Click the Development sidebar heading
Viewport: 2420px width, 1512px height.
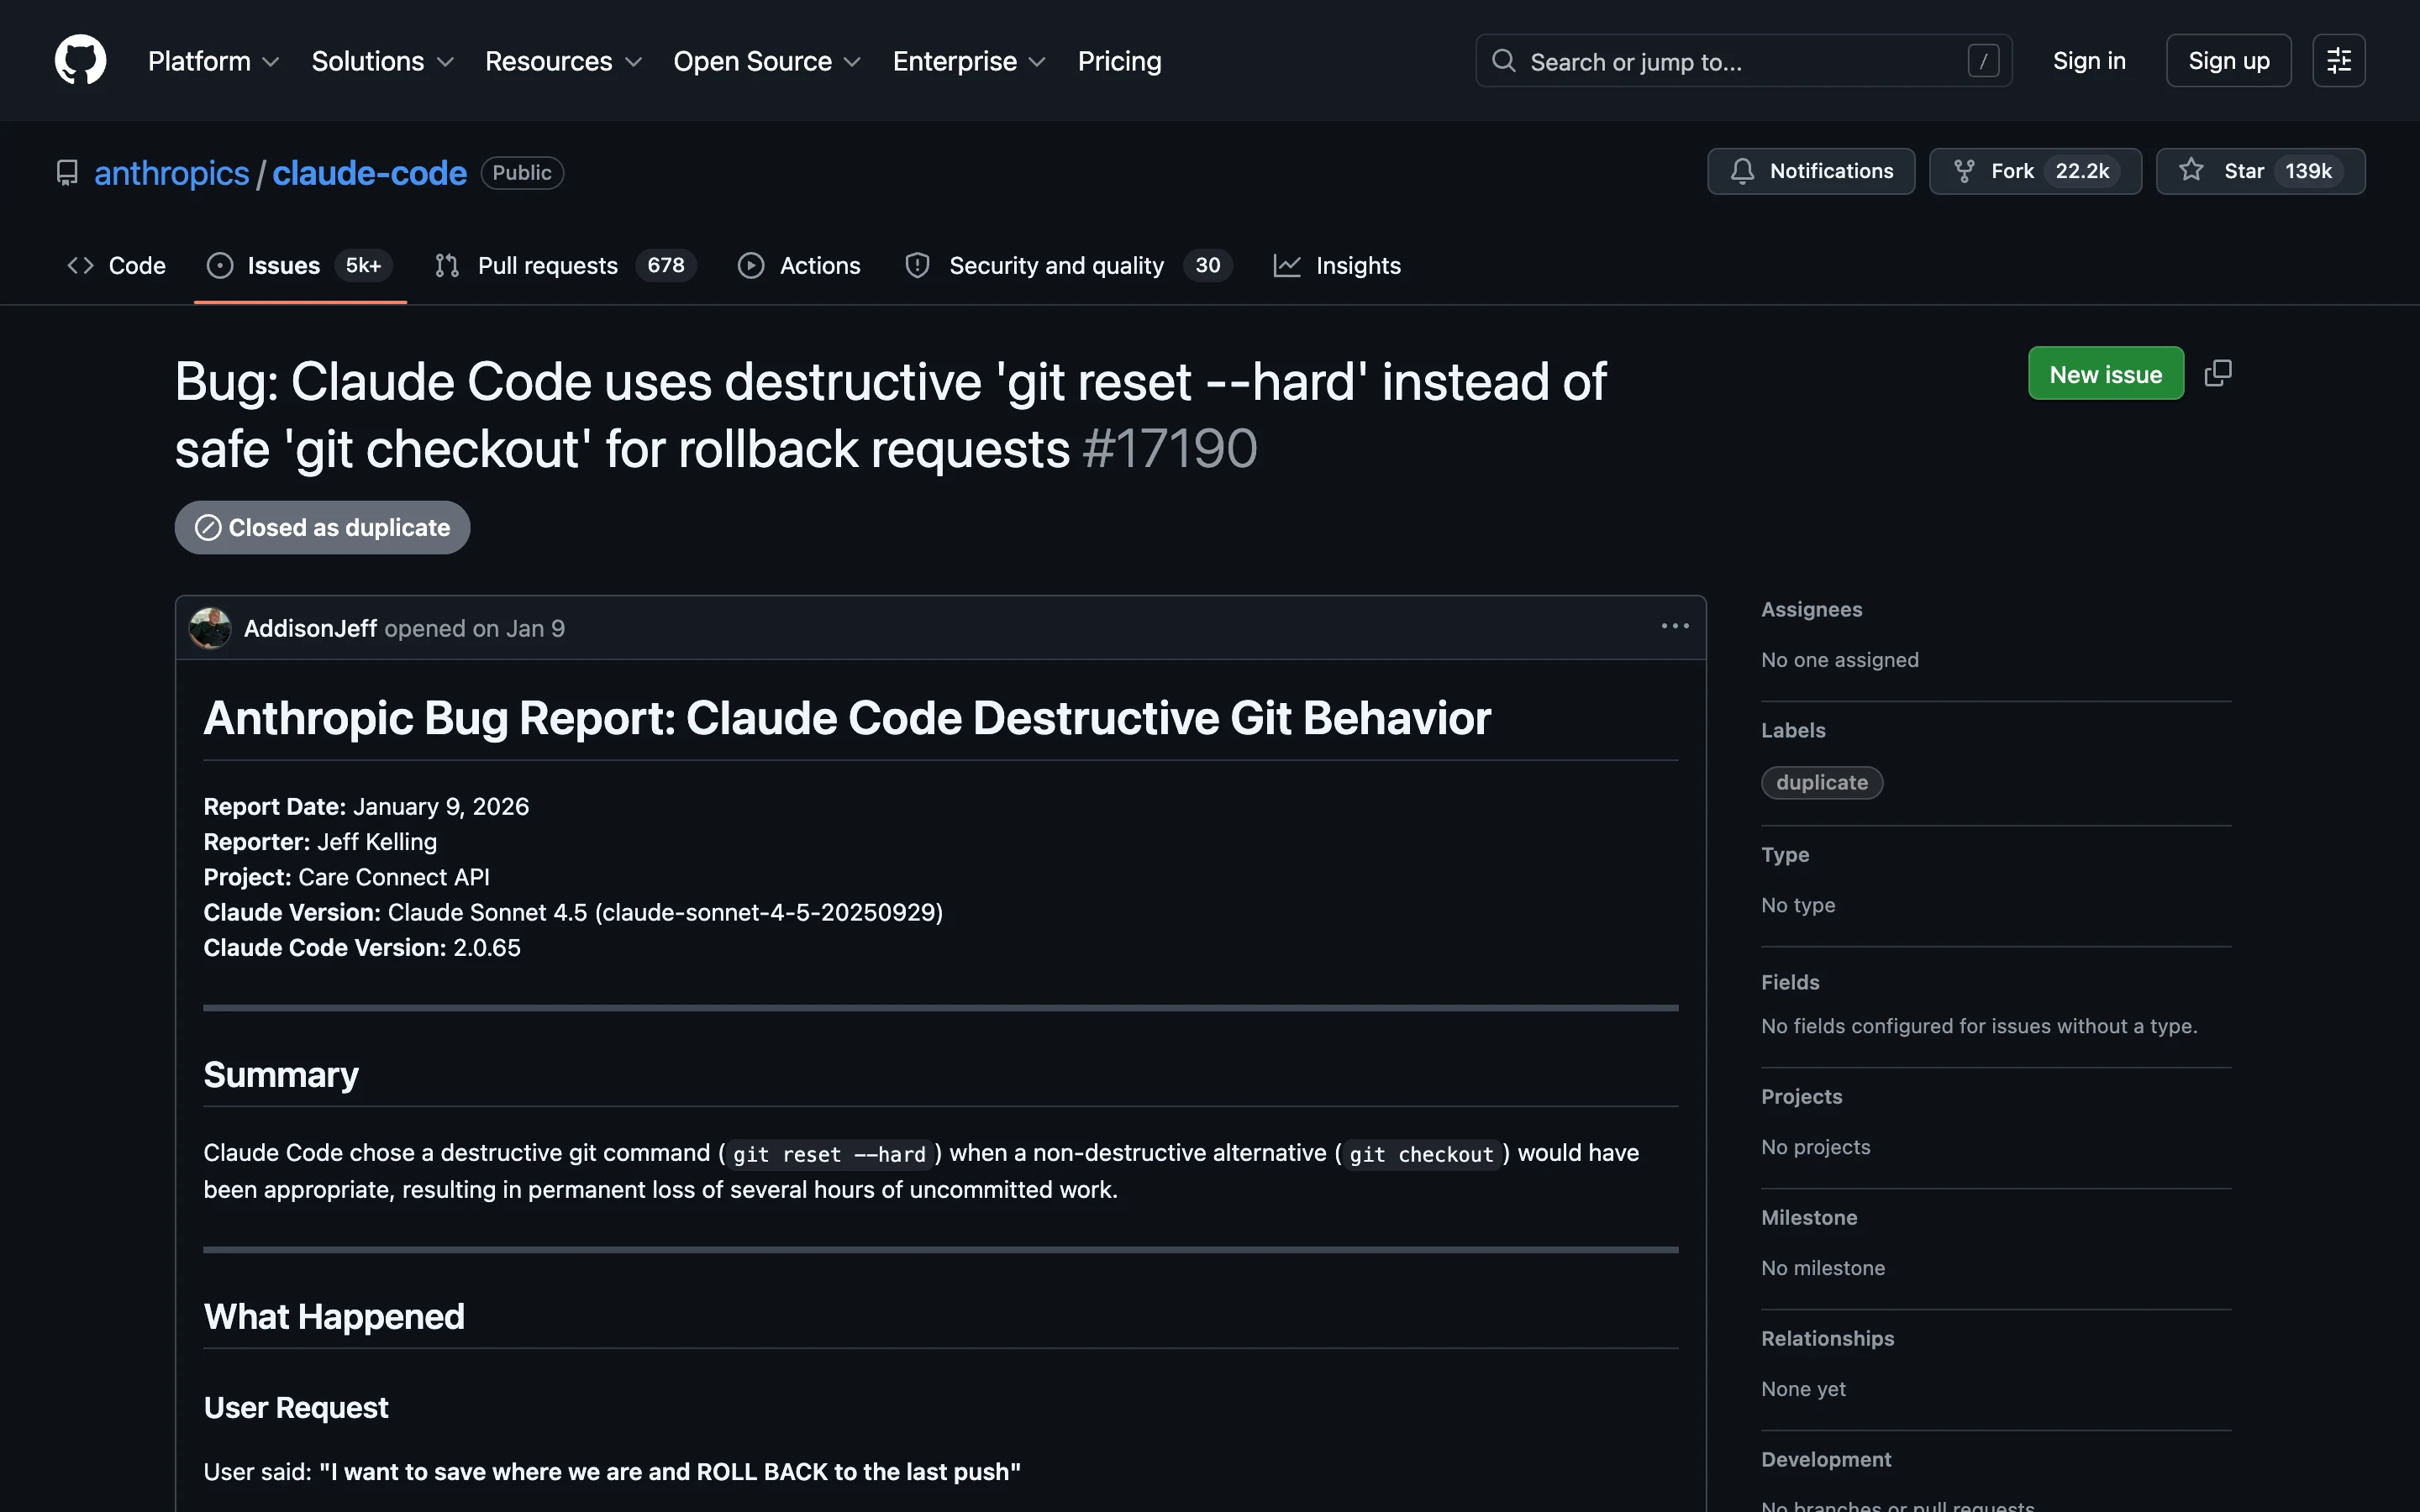(1826, 1459)
